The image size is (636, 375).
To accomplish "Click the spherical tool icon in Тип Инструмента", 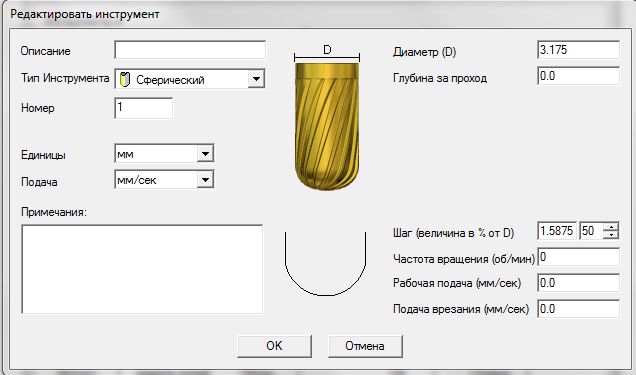I will point(125,79).
